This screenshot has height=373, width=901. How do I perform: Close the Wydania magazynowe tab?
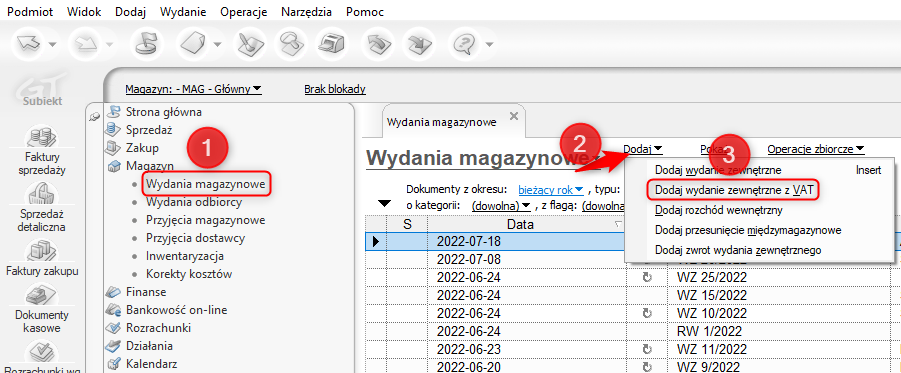coord(514,116)
